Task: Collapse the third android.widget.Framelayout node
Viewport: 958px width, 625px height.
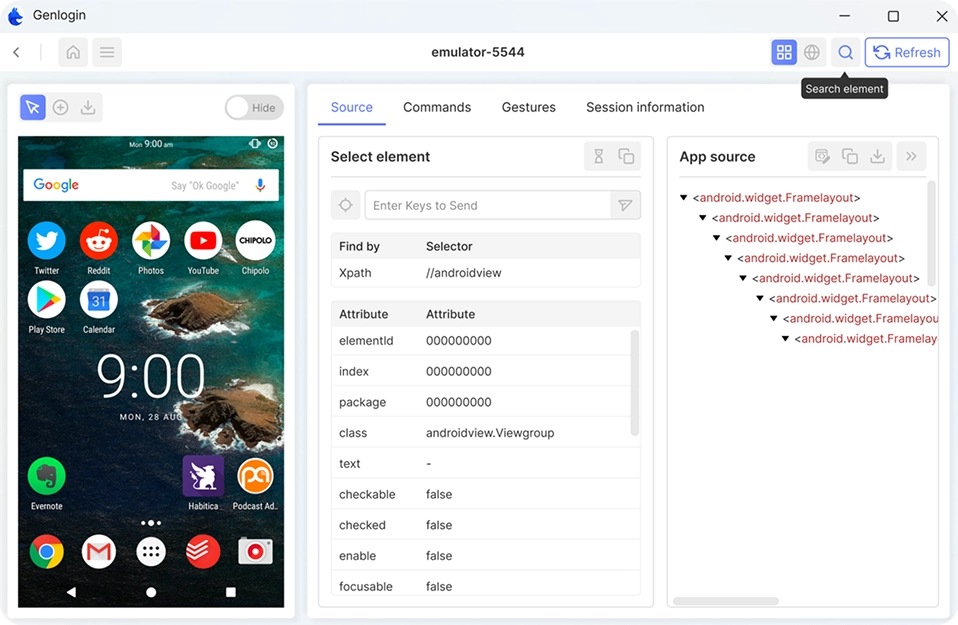Action: (717, 238)
